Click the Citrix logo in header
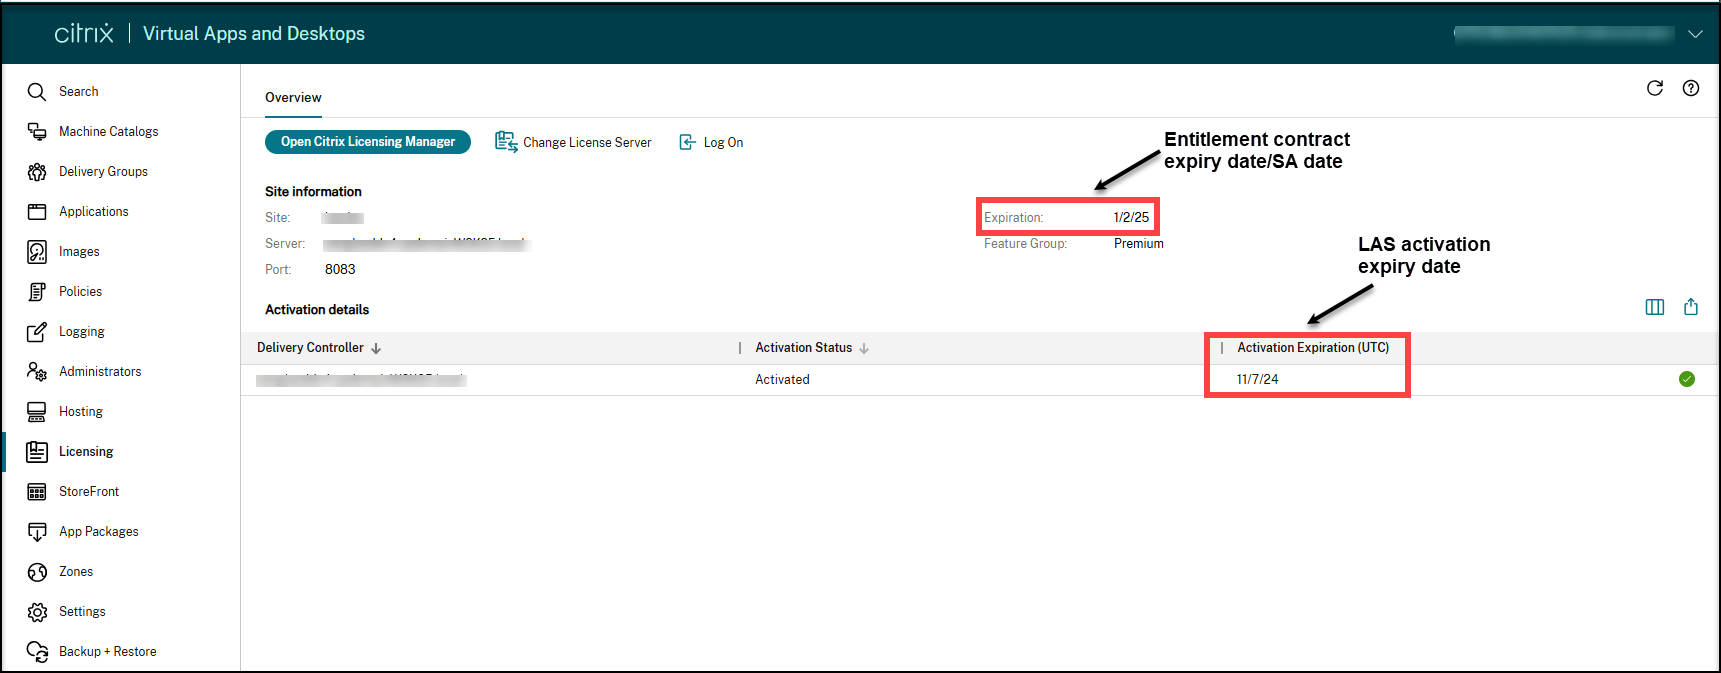This screenshot has height=673, width=1721. click(x=84, y=33)
